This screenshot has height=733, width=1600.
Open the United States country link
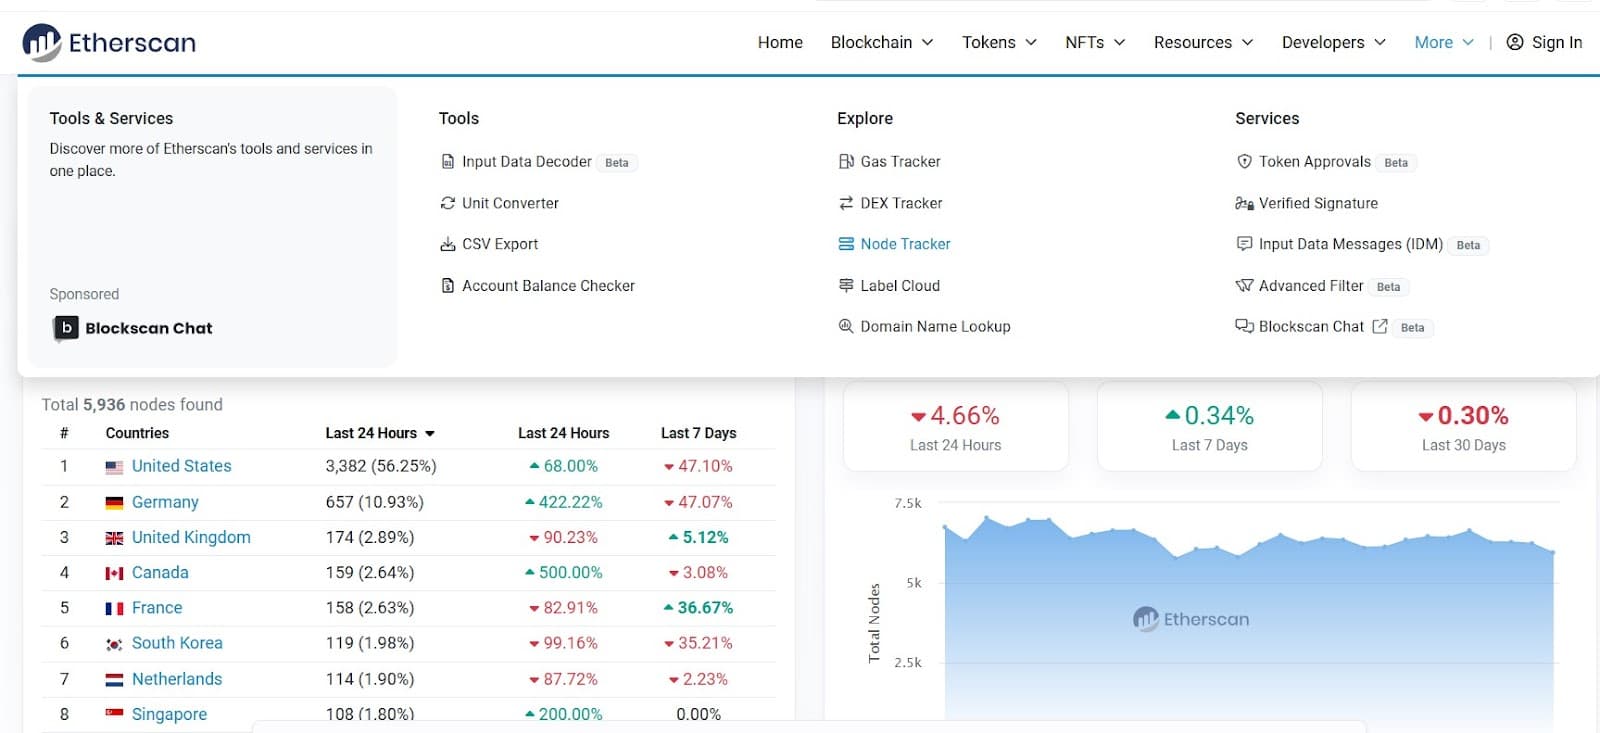[x=181, y=466]
